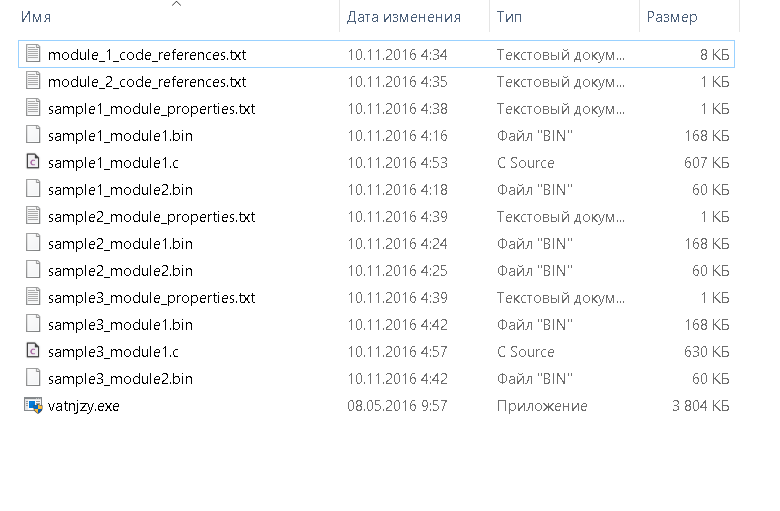Click the sample1_module1.c source file icon

click(33, 162)
